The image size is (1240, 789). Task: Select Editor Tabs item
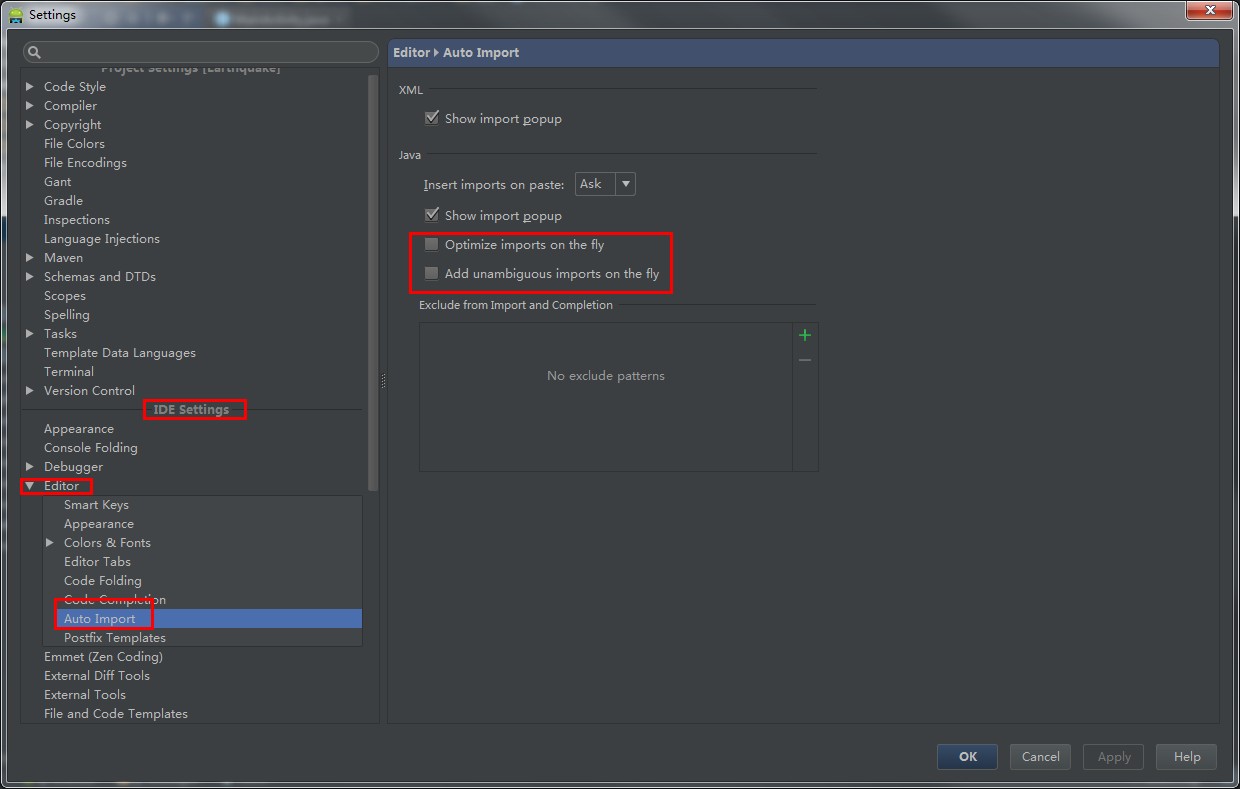(97, 562)
